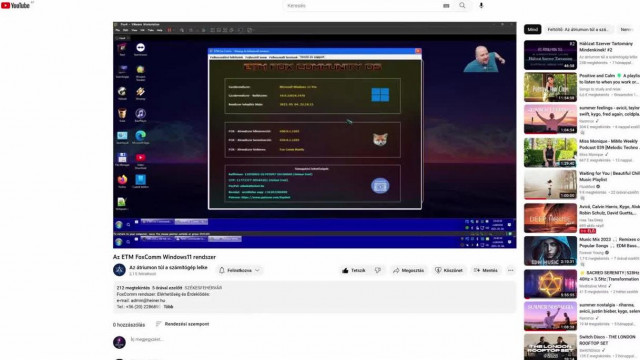Open the DEEP house live thumbnail
This screenshot has width=640, height=360.
click(x=550, y=218)
